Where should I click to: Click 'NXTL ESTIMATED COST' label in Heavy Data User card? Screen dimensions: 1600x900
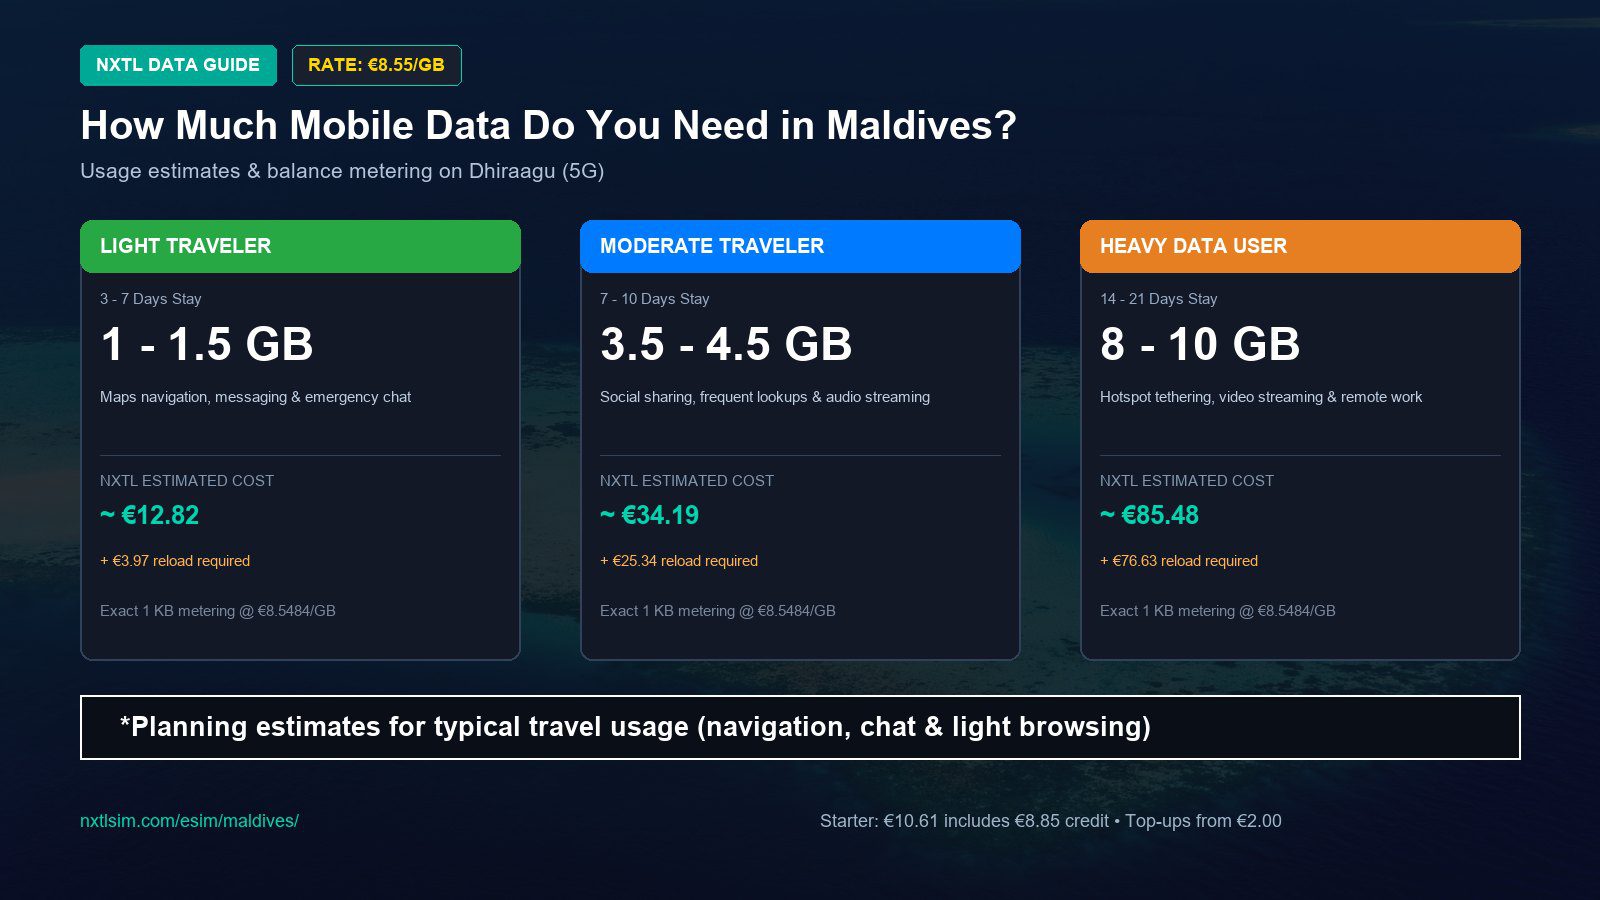pyautogui.click(x=1187, y=481)
